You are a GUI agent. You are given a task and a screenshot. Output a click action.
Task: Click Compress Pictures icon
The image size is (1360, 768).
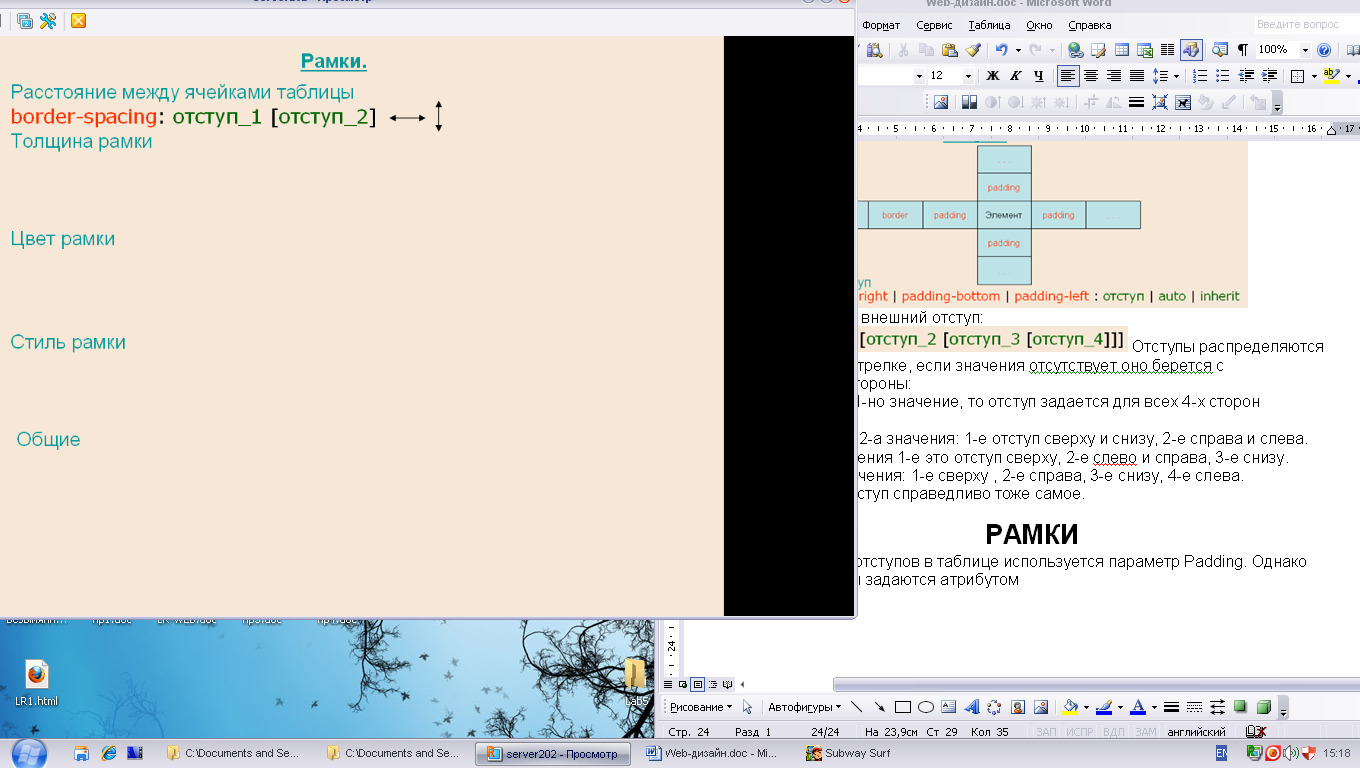[1160, 102]
